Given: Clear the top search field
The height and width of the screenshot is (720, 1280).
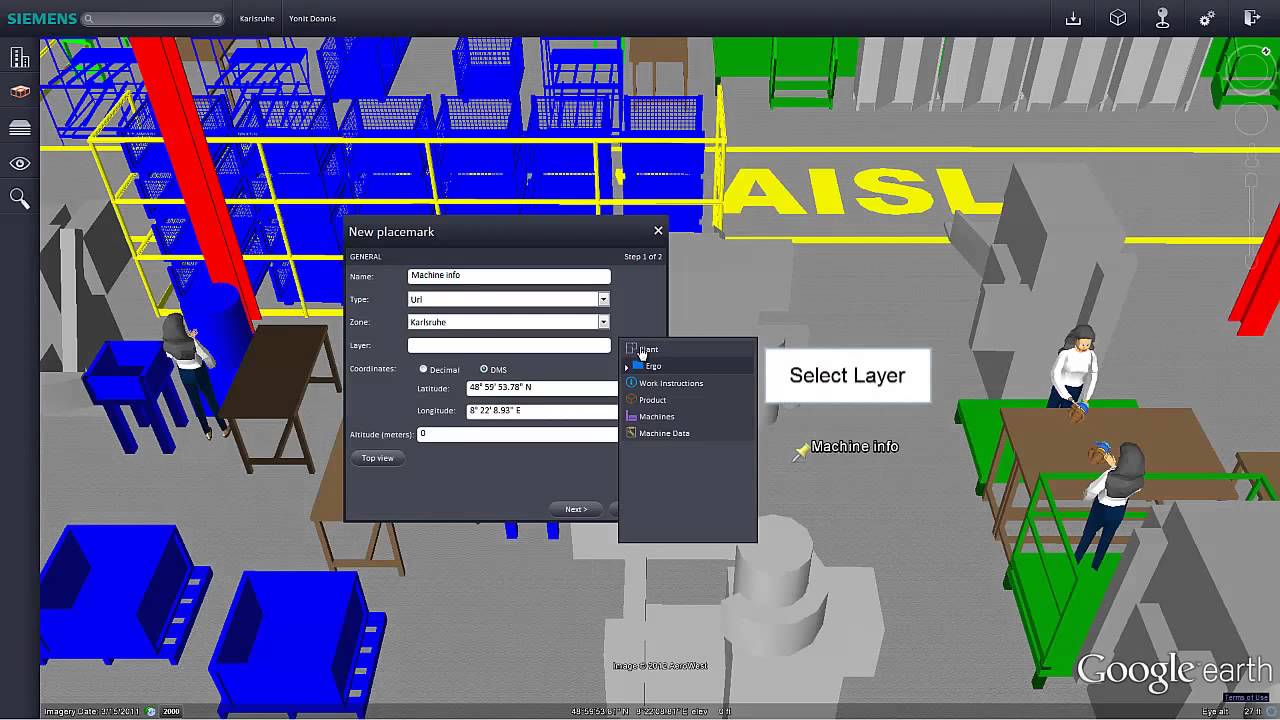Looking at the screenshot, I should (217, 18).
